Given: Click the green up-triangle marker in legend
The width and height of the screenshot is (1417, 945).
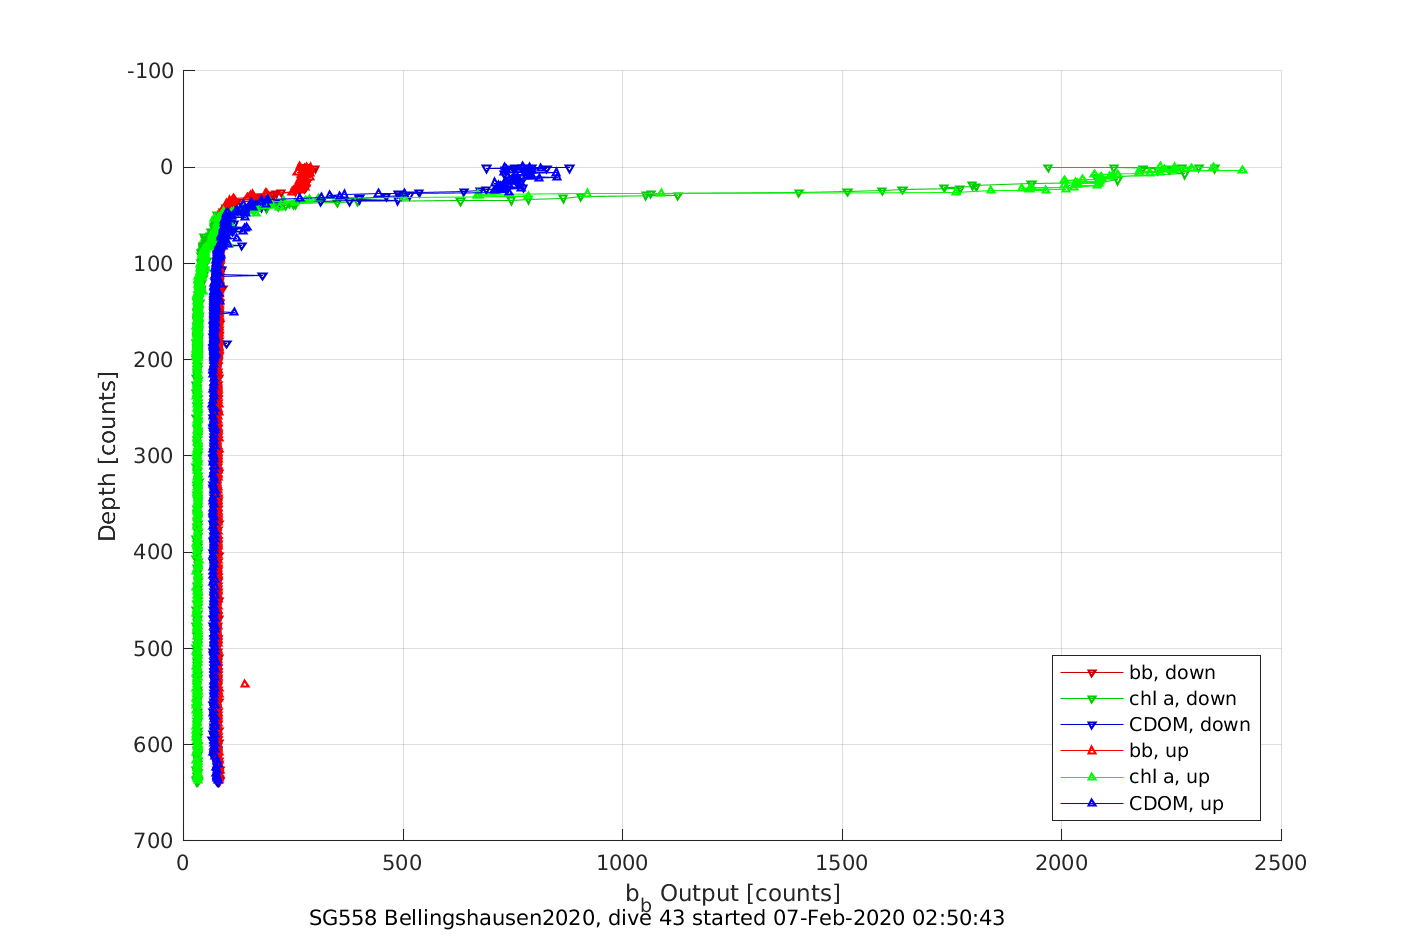Looking at the screenshot, I should [1092, 776].
